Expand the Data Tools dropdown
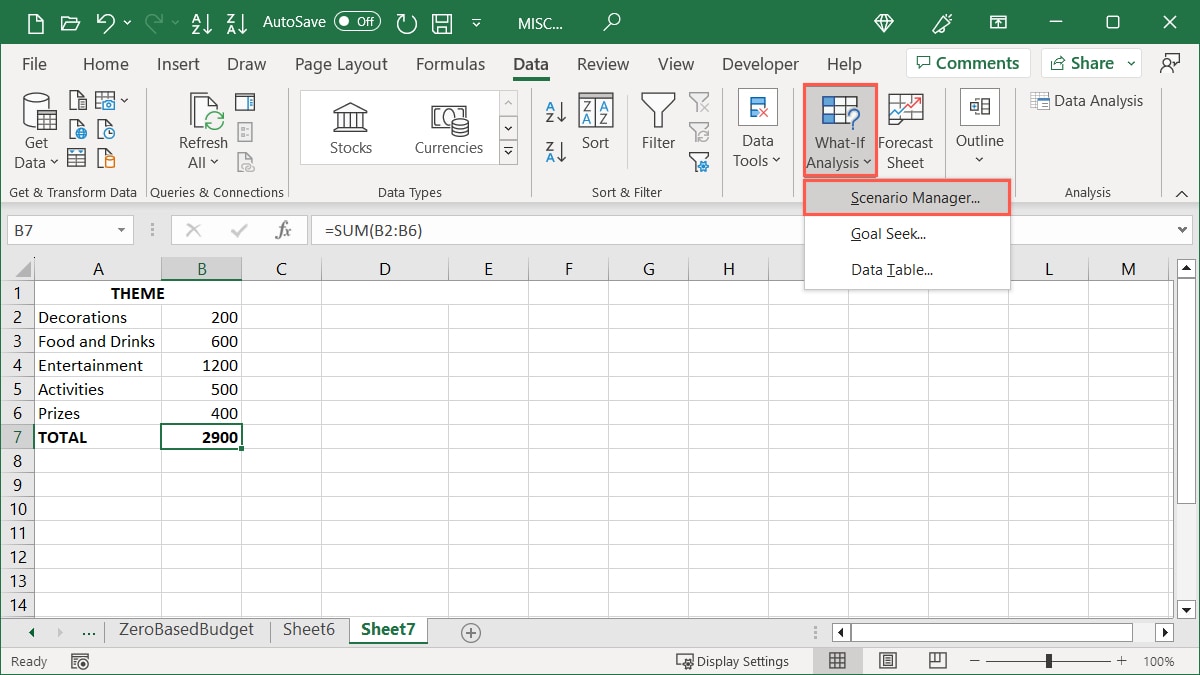 point(757,130)
